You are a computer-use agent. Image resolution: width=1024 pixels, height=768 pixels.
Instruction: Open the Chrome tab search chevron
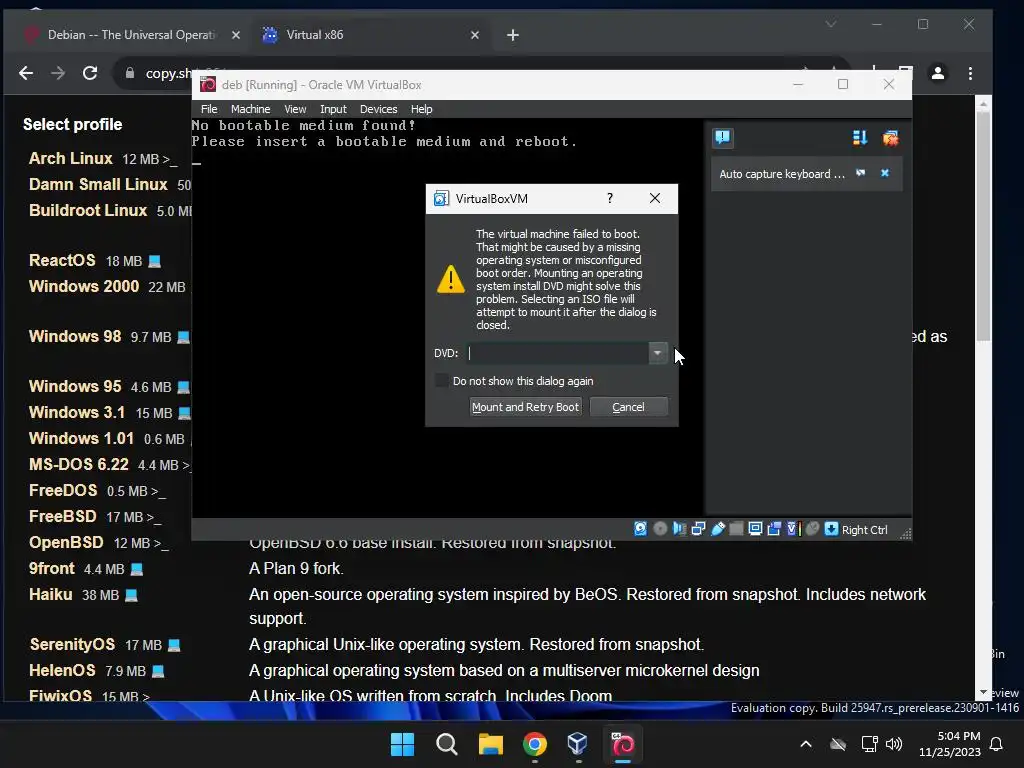(831, 24)
